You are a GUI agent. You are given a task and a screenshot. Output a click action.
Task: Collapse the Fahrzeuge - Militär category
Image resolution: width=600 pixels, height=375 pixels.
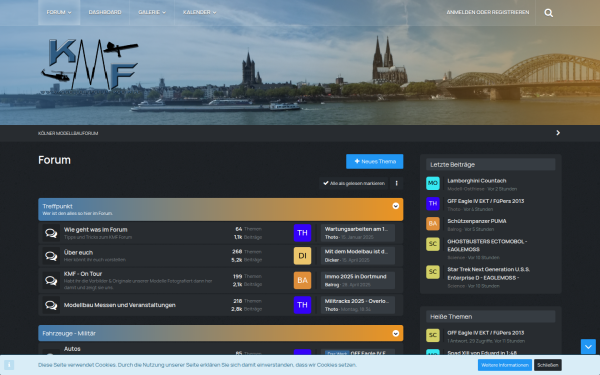pyautogui.click(x=396, y=333)
